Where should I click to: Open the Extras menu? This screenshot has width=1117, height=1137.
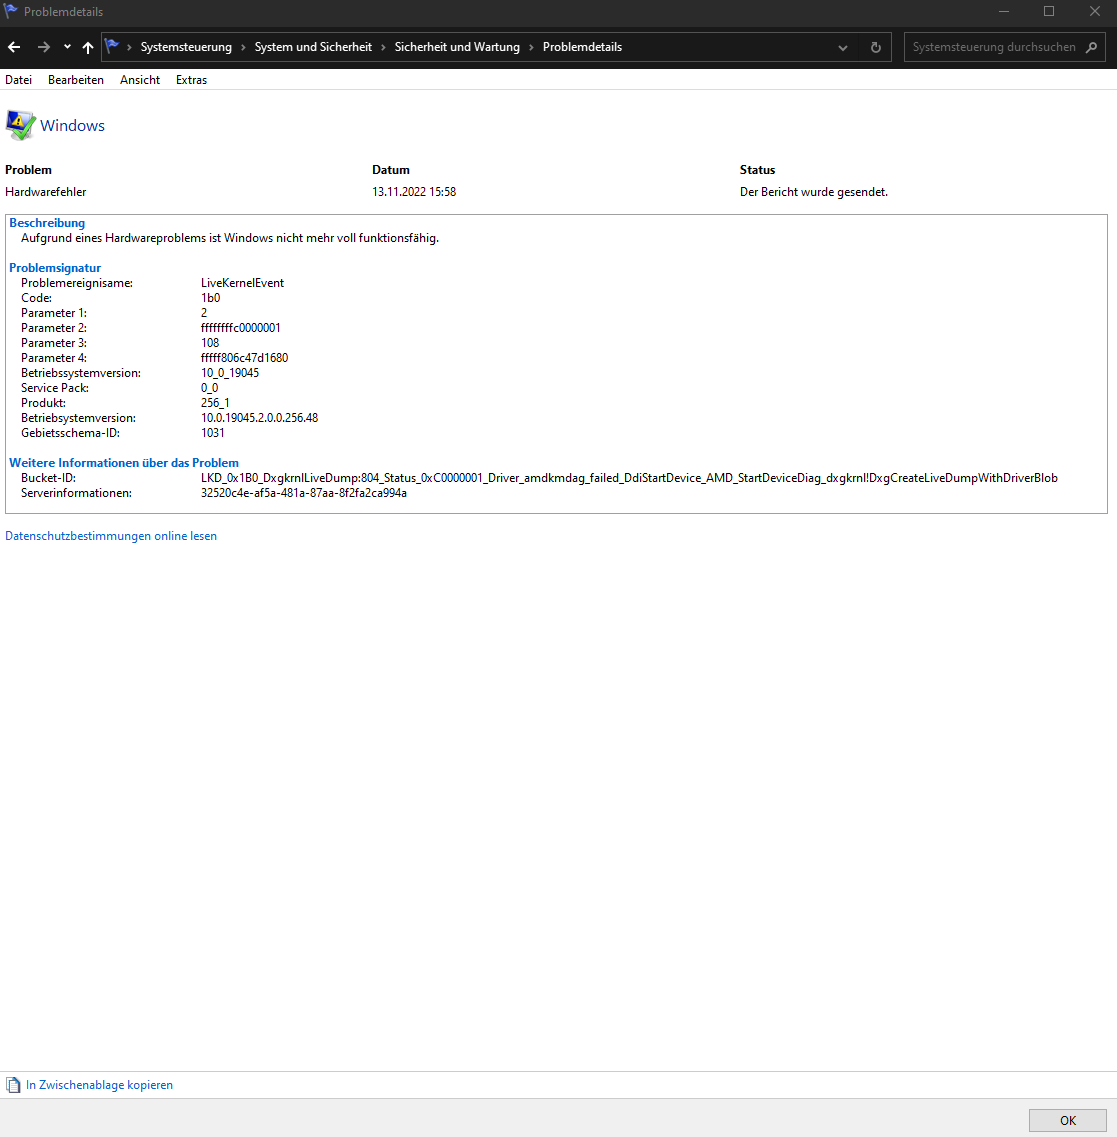(x=191, y=80)
